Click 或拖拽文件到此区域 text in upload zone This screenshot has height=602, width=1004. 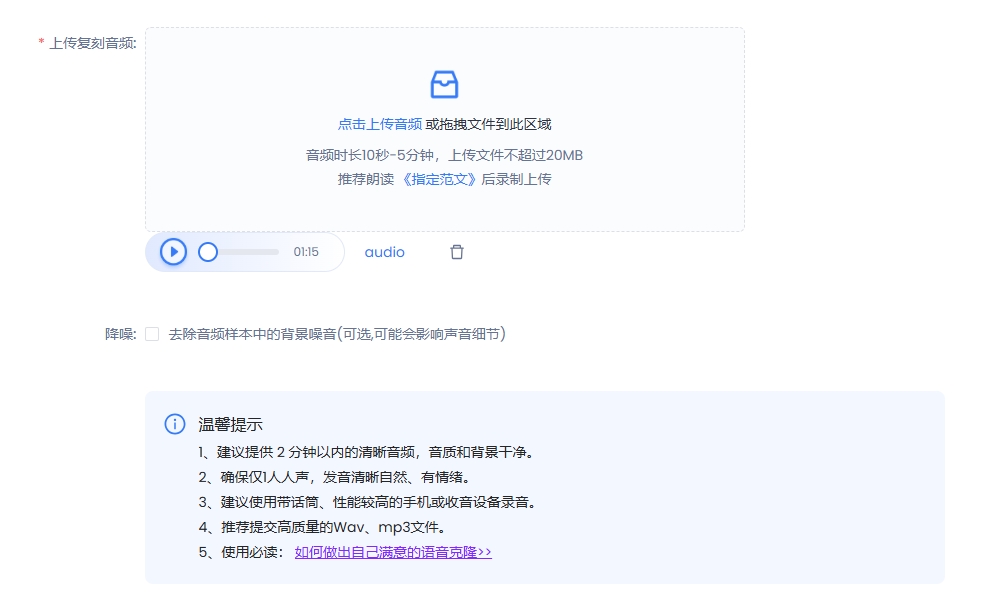(x=488, y=125)
